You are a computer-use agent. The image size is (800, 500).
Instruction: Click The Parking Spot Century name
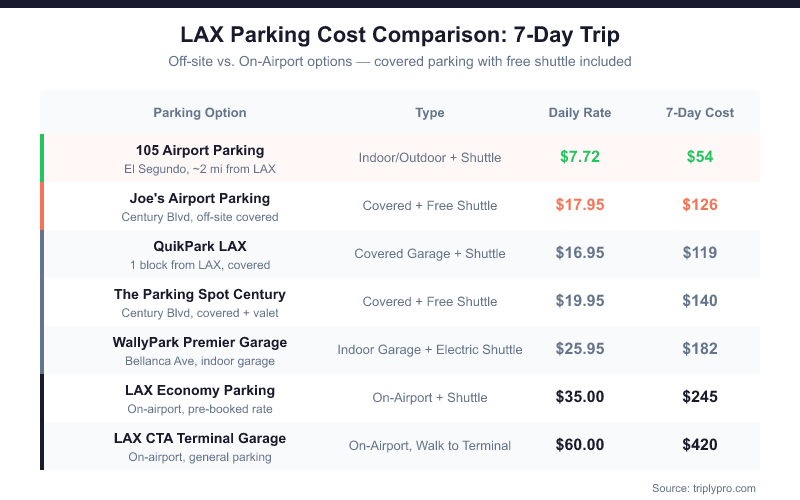click(x=200, y=294)
